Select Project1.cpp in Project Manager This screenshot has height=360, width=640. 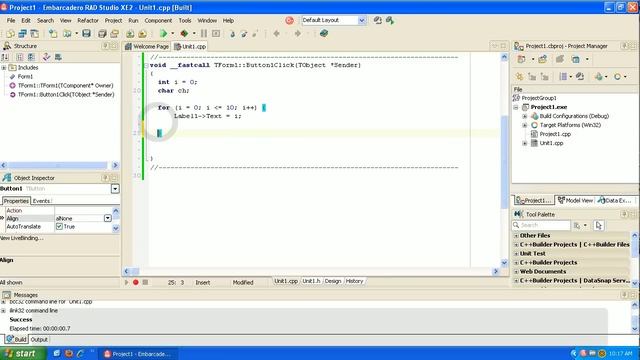coord(555,134)
